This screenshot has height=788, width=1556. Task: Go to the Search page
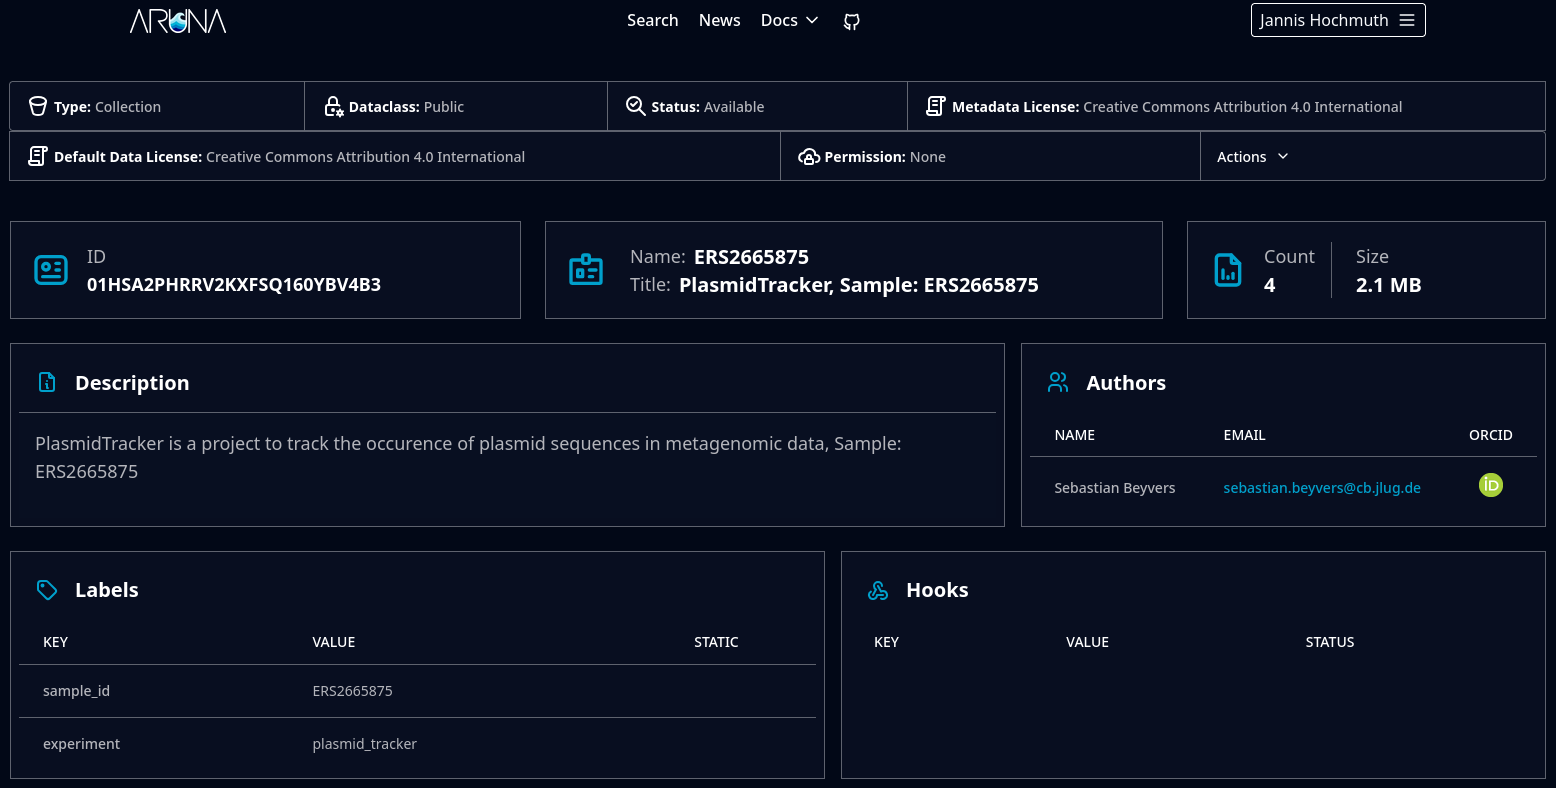(652, 20)
